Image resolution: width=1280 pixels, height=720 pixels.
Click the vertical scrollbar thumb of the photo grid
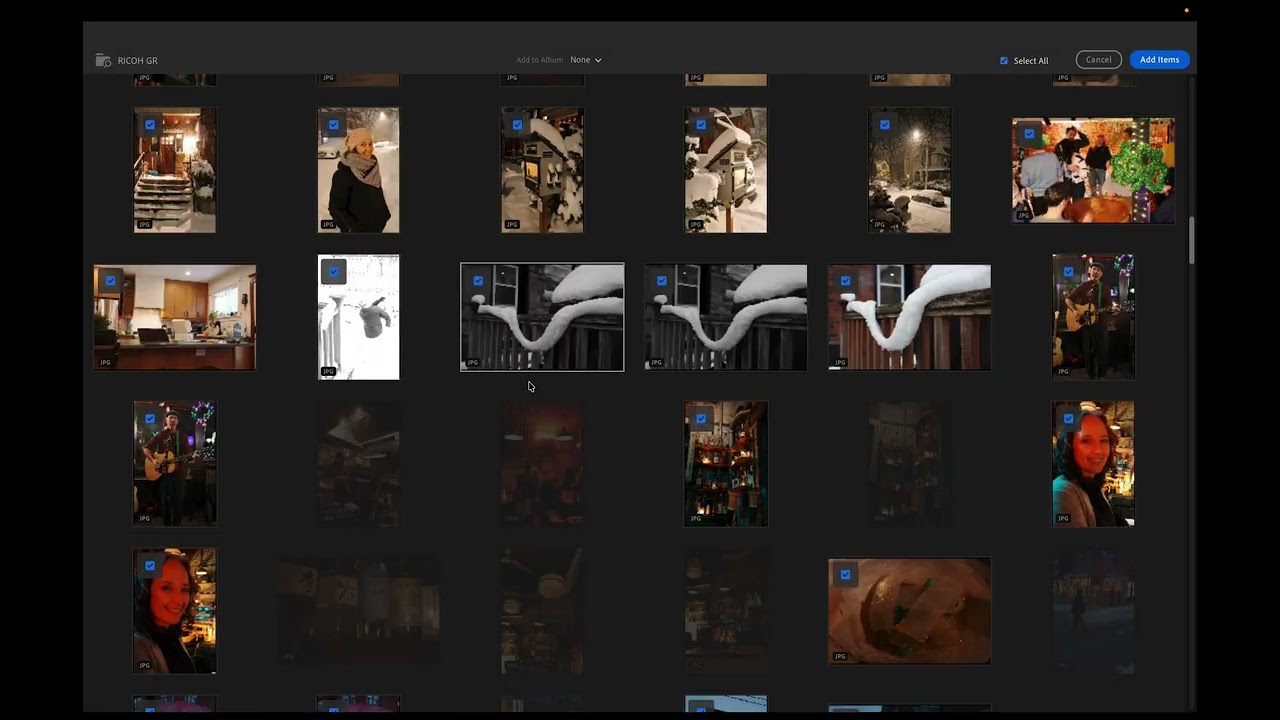(1190, 239)
